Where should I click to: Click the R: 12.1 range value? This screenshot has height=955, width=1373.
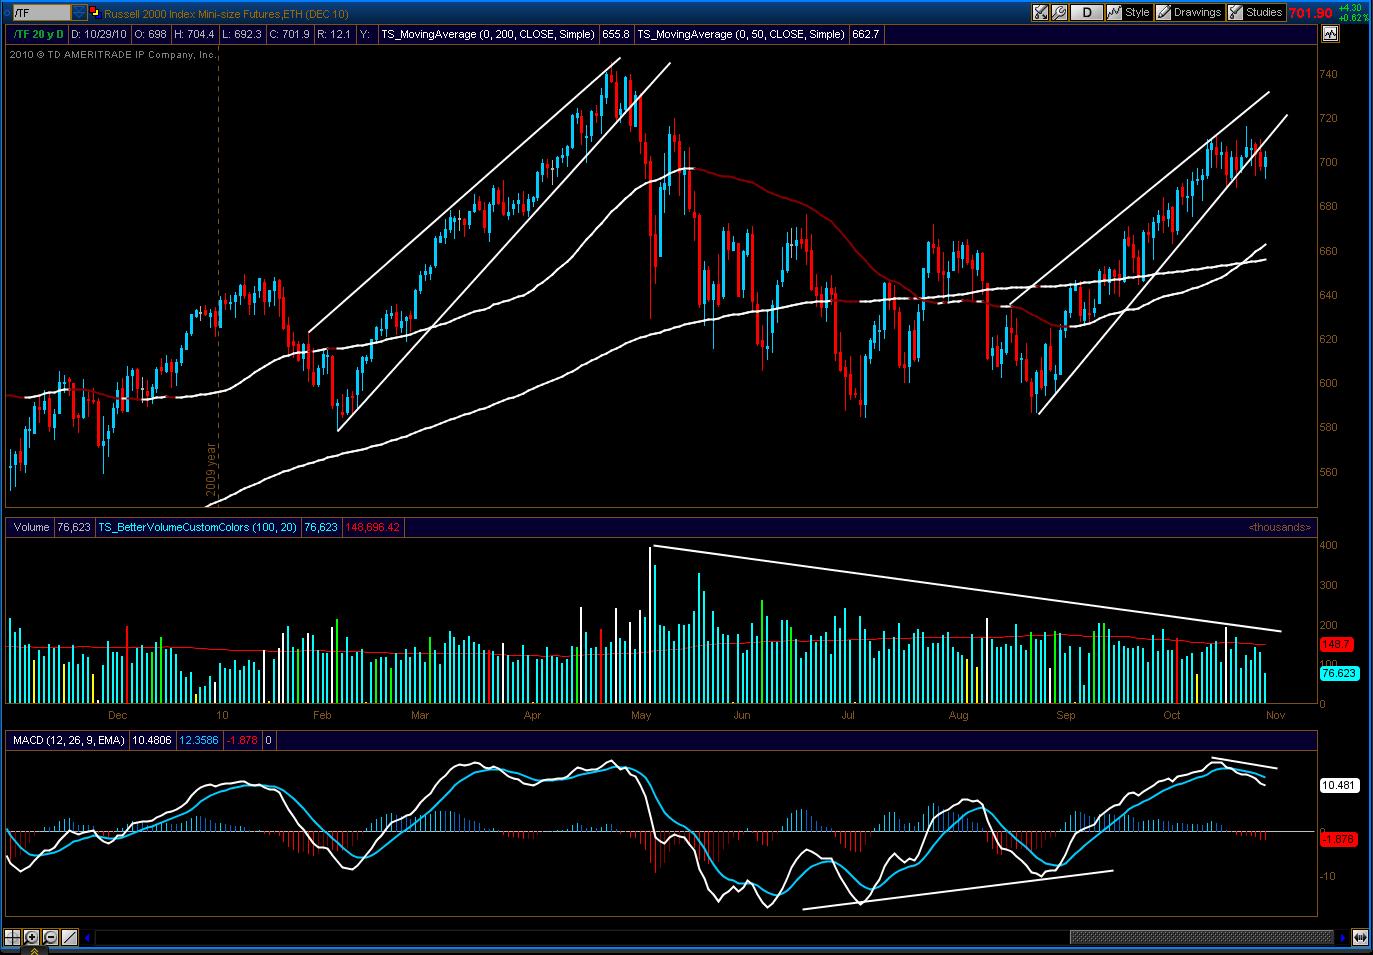pos(333,34)
